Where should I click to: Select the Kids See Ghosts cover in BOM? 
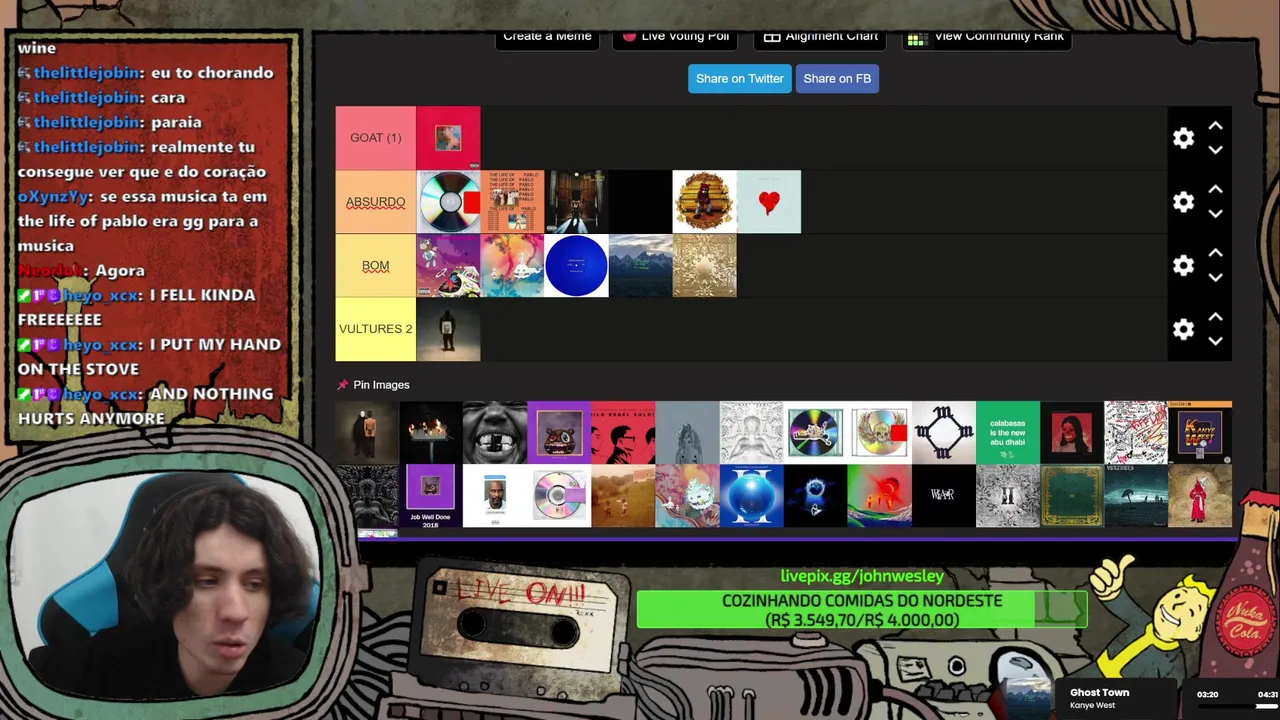(x=512, y=266)
